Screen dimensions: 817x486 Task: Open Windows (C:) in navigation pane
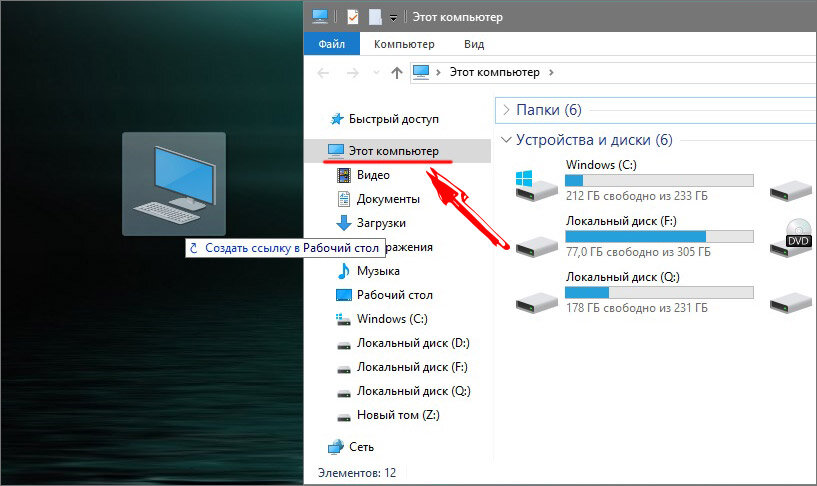(392, 319)
